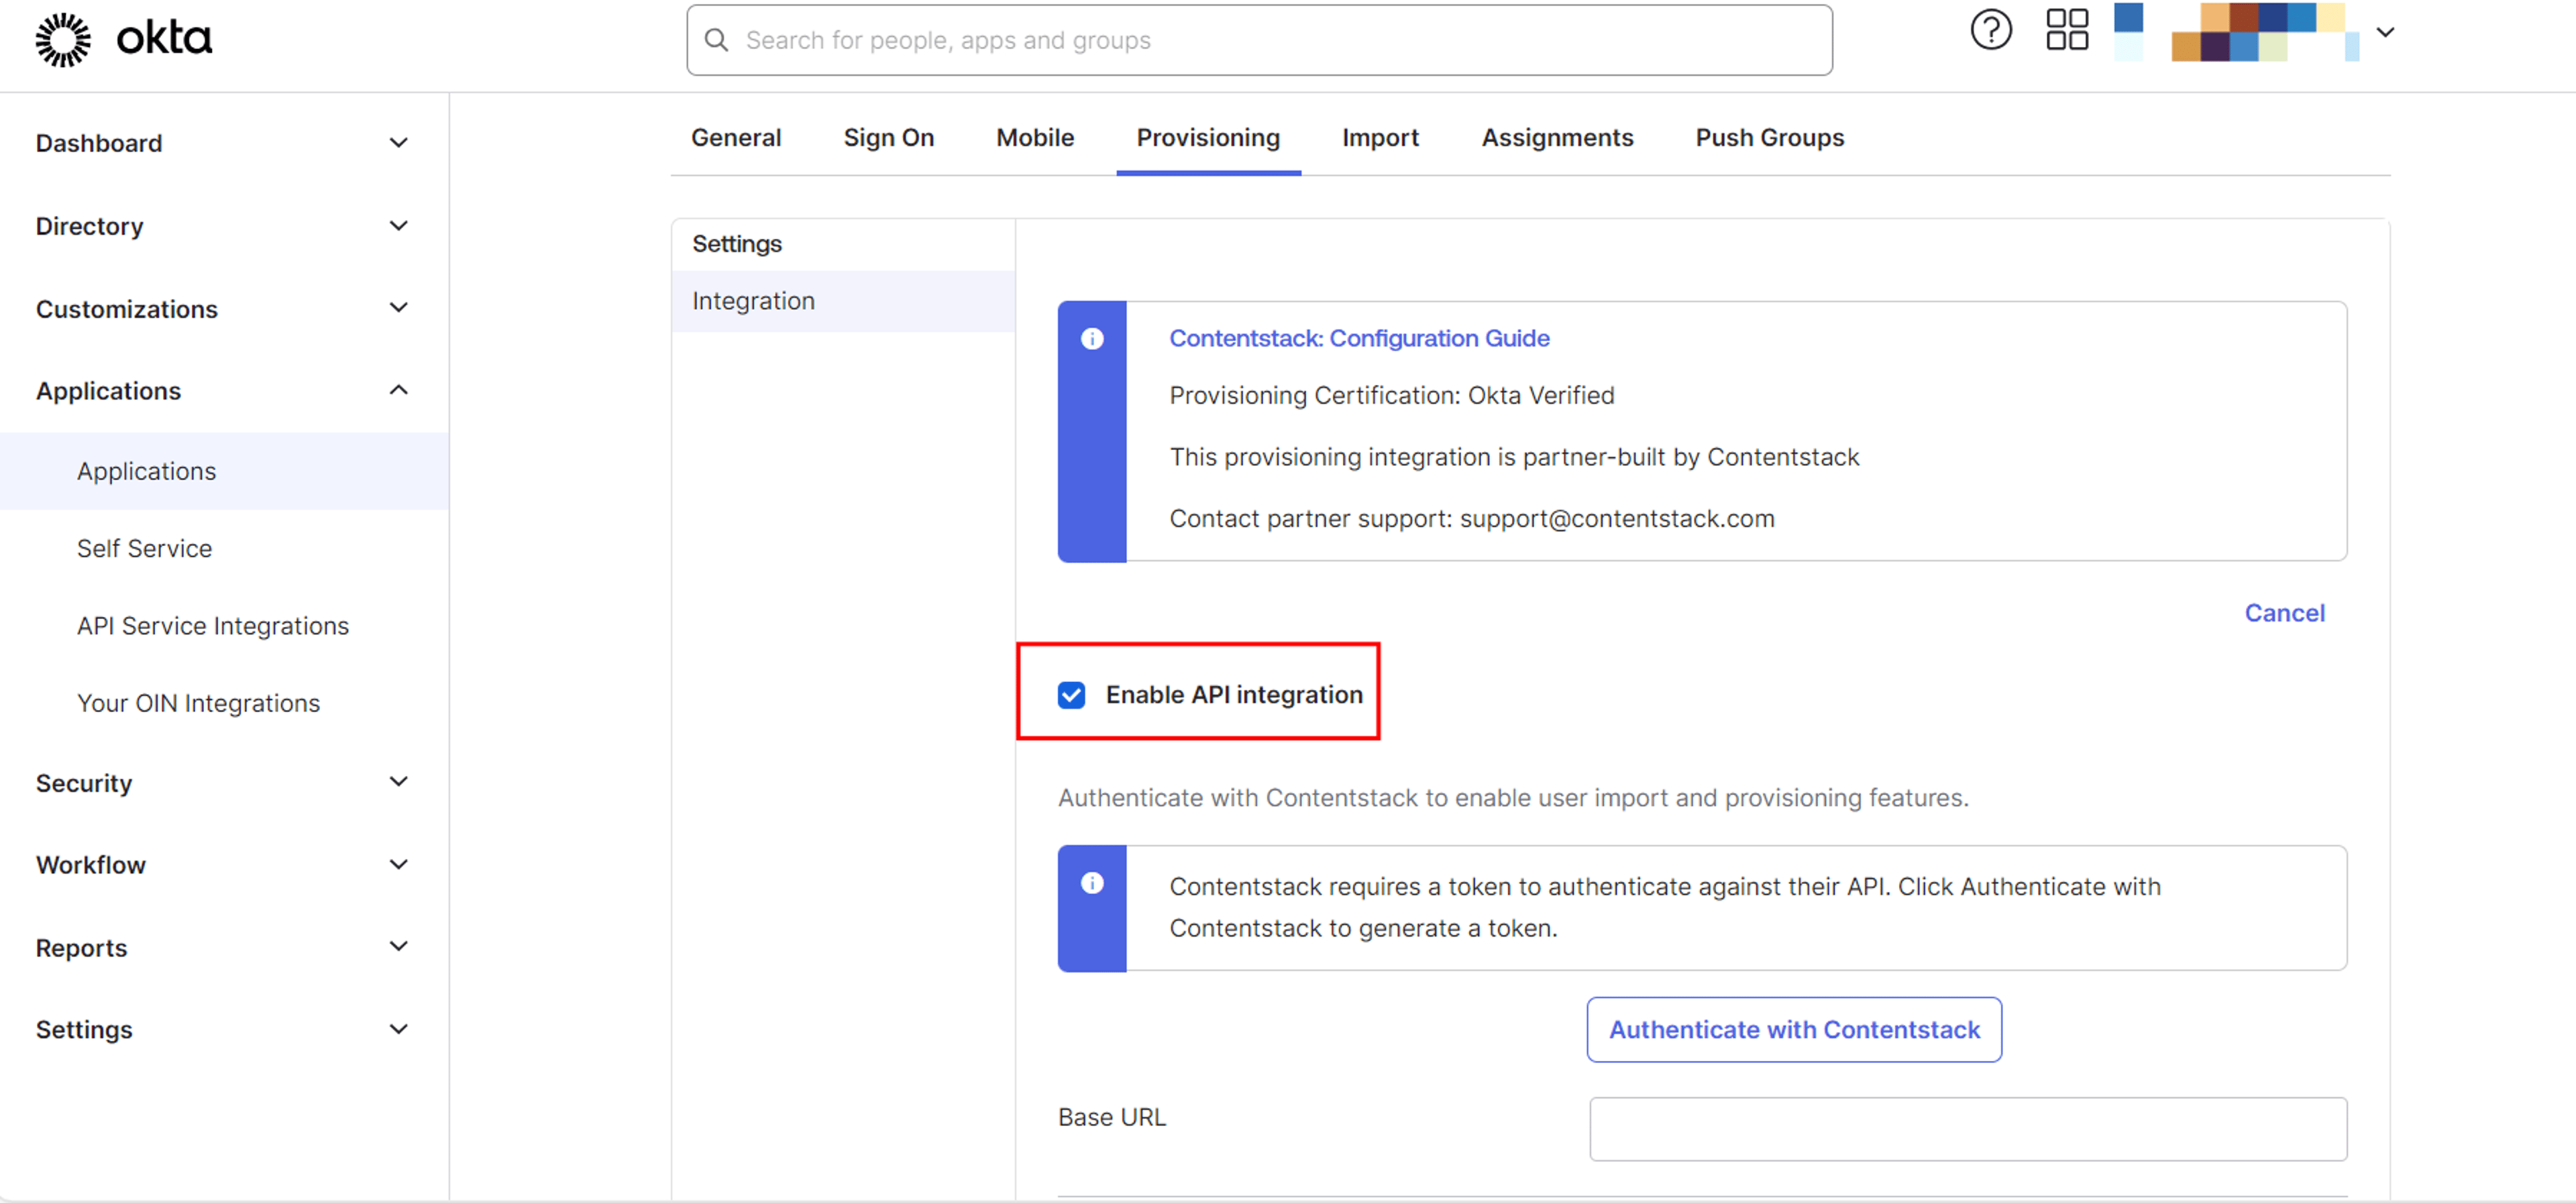Select the Provisioning tab

[1207, 138]
